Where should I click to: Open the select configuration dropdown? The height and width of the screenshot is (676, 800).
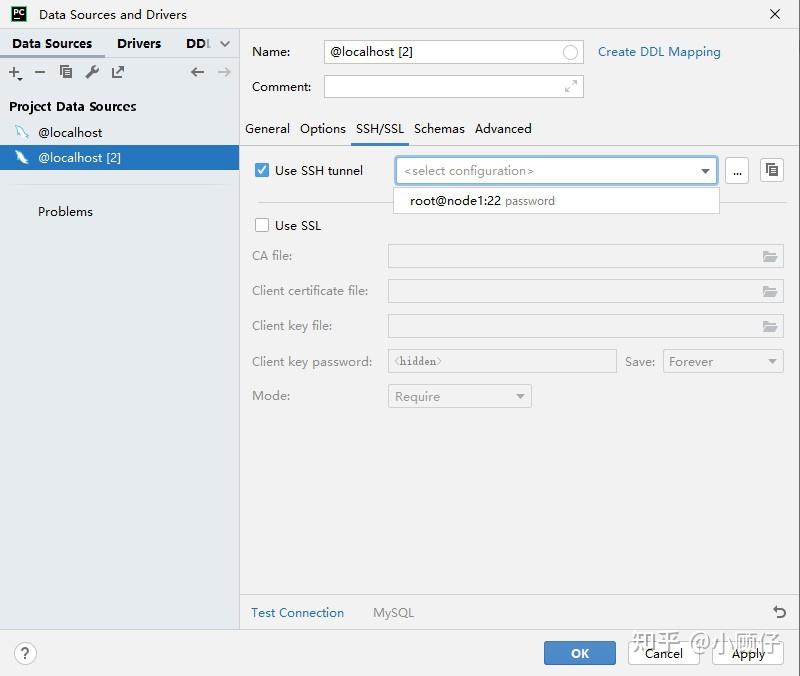(556, 170)
